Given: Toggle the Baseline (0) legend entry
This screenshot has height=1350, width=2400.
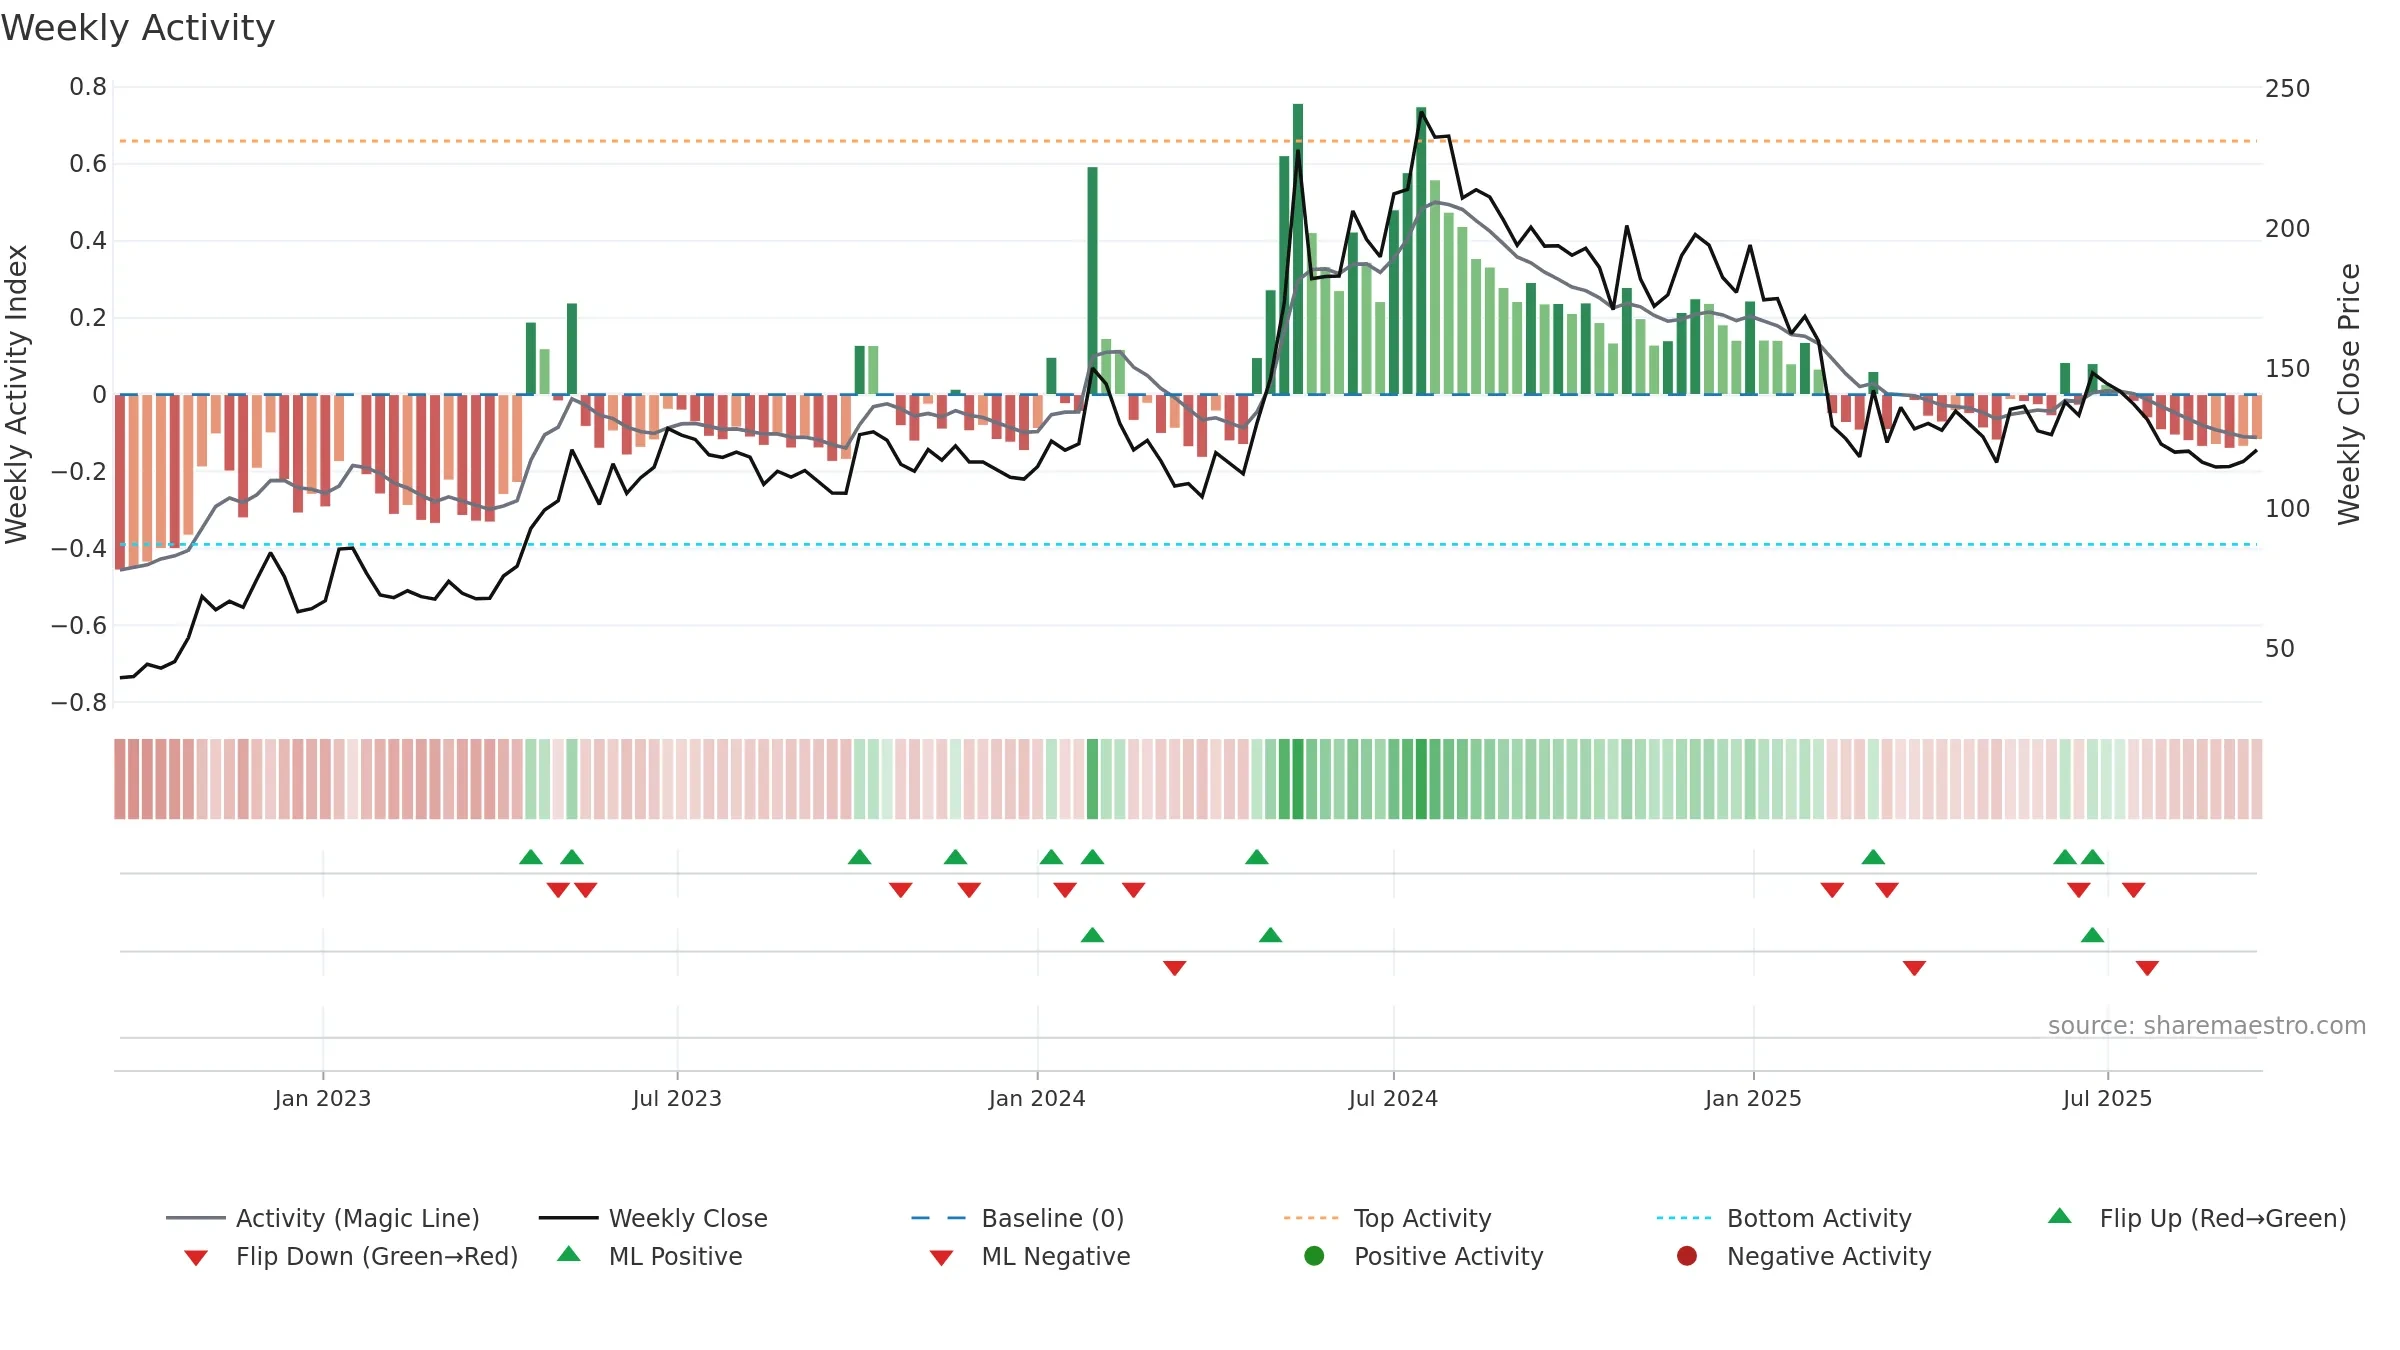Looking at the screenshot, I should click(1018, 1218).
